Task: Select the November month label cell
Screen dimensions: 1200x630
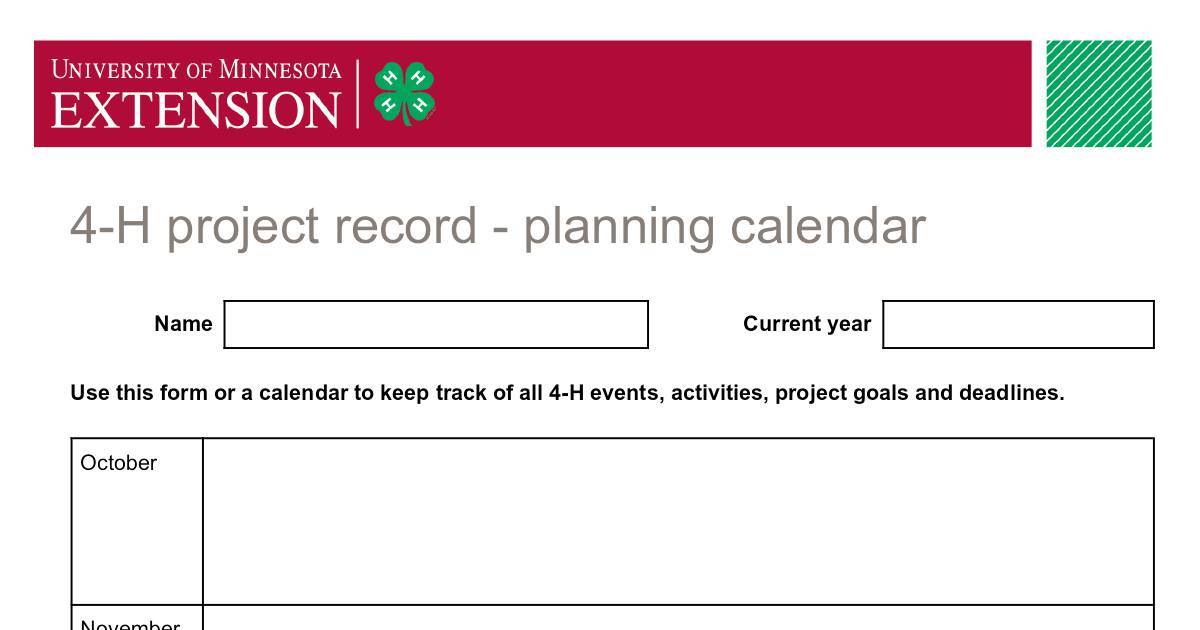Action: tap(137, 618)
